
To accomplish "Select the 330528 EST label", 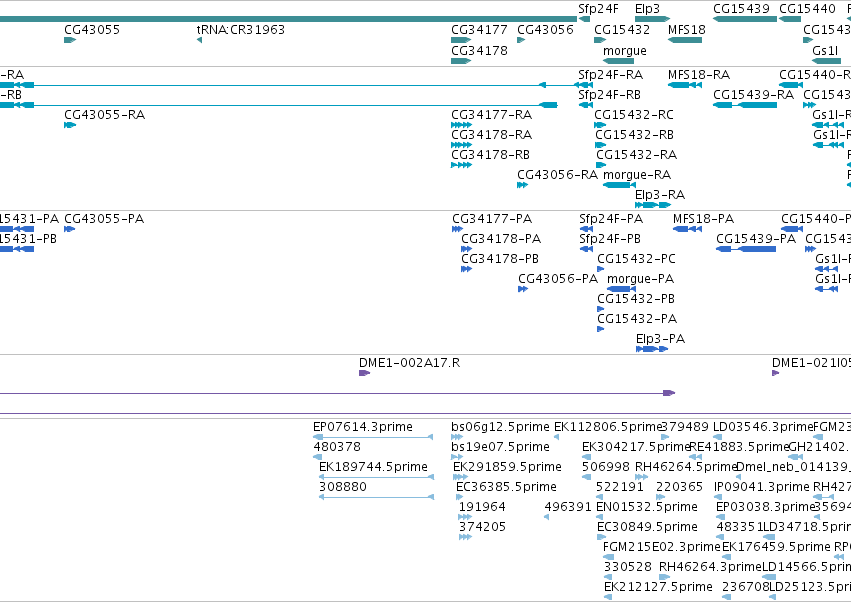I will point(628,567).
